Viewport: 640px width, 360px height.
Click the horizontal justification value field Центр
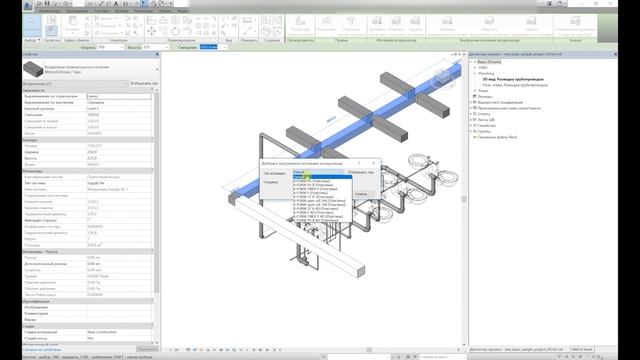click(119, 96)
